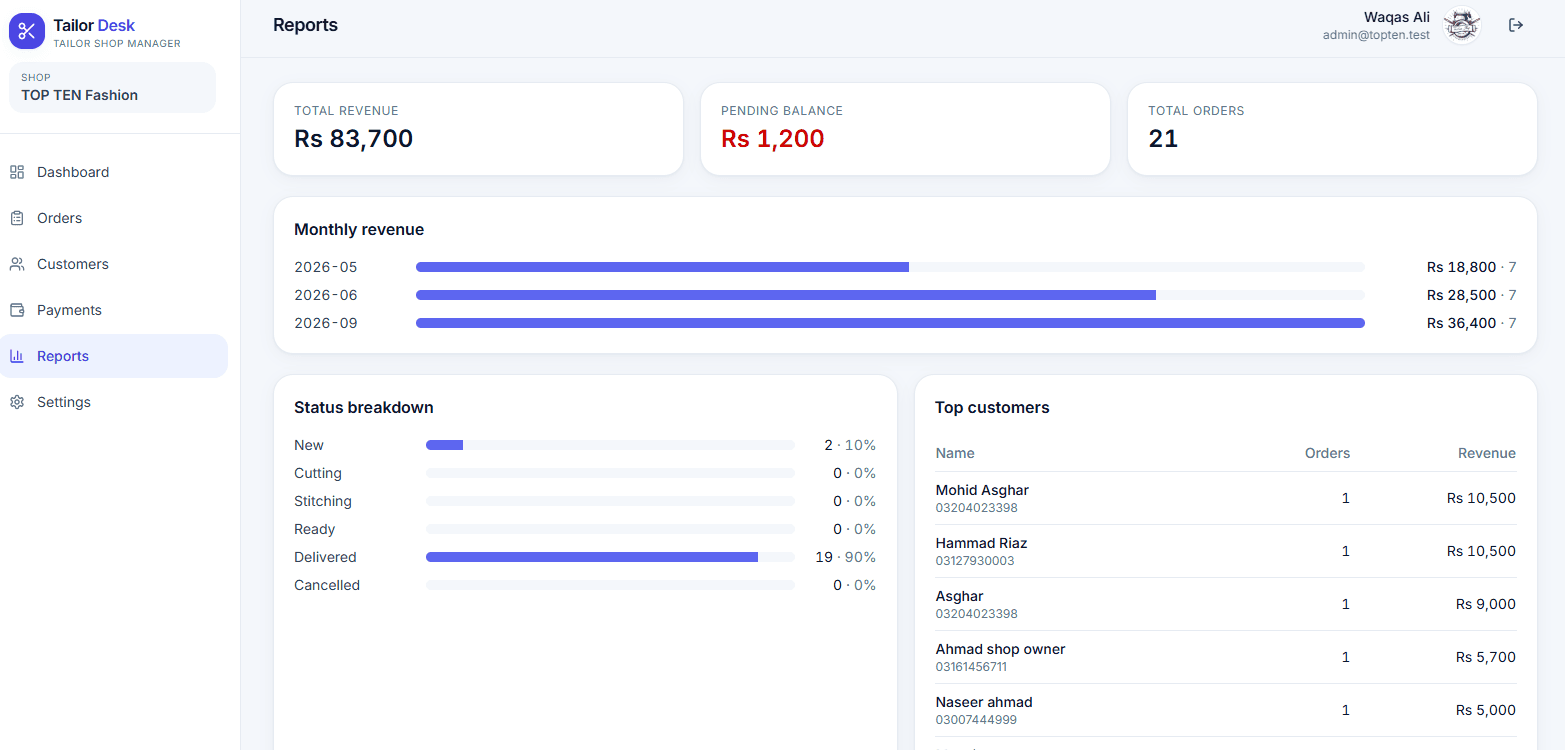This screenshot has height=750, width=1565.
Task: Click the Name column header
Action: click(955, 453)
